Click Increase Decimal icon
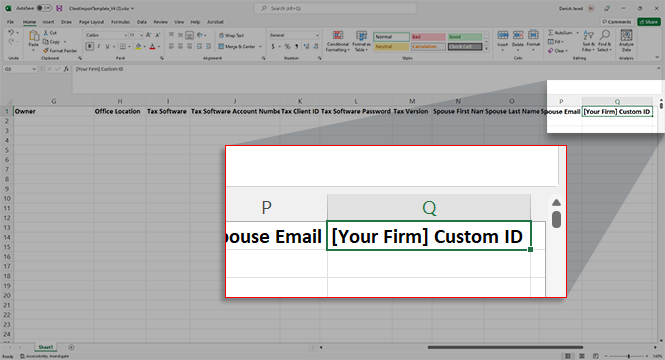This screenshot has height=360, width=665. point(306,46)
